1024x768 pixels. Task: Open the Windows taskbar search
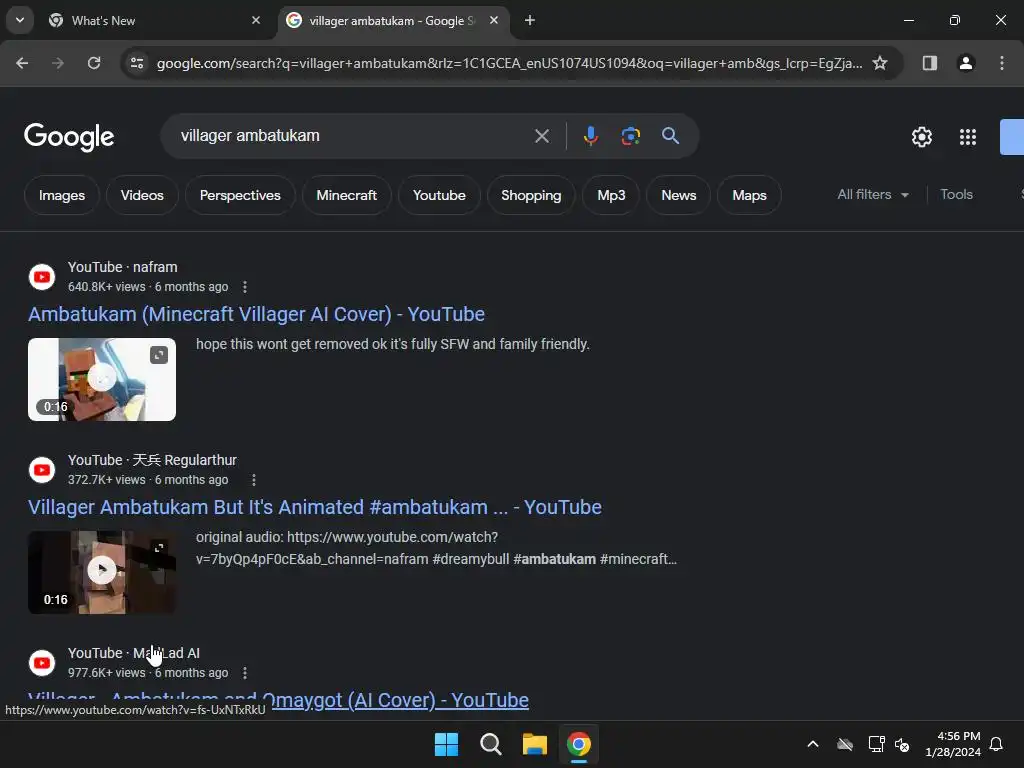490,744
